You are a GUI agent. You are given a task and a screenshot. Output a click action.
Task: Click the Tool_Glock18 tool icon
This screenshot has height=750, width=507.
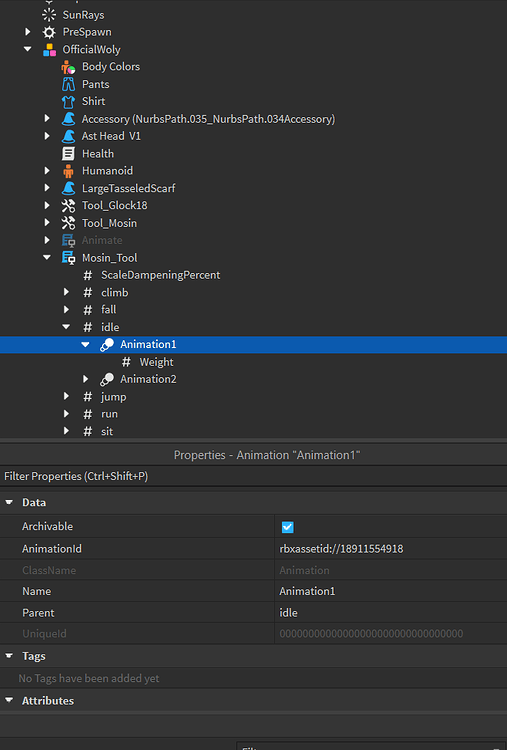(68, 206)
